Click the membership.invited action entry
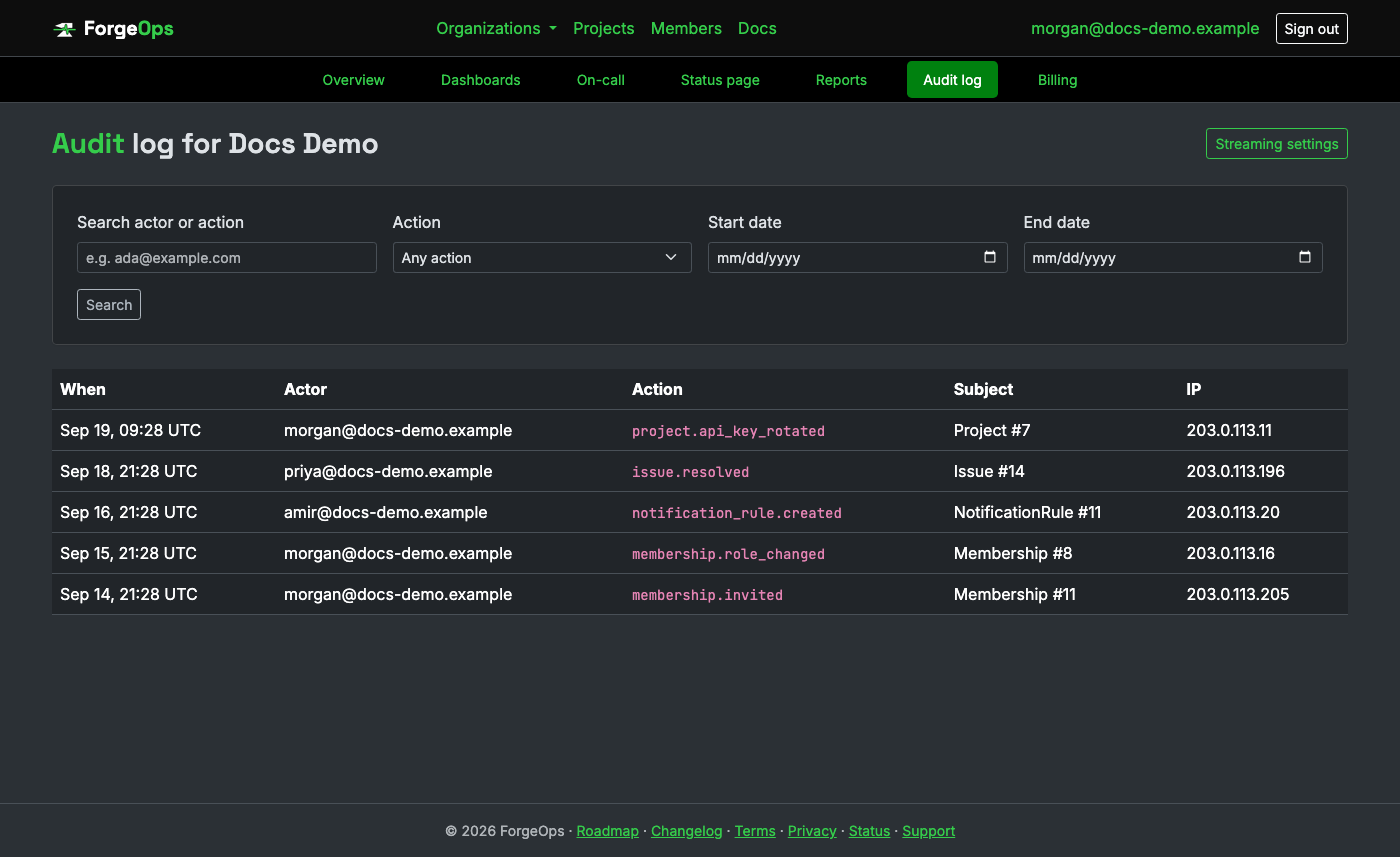 707,595
